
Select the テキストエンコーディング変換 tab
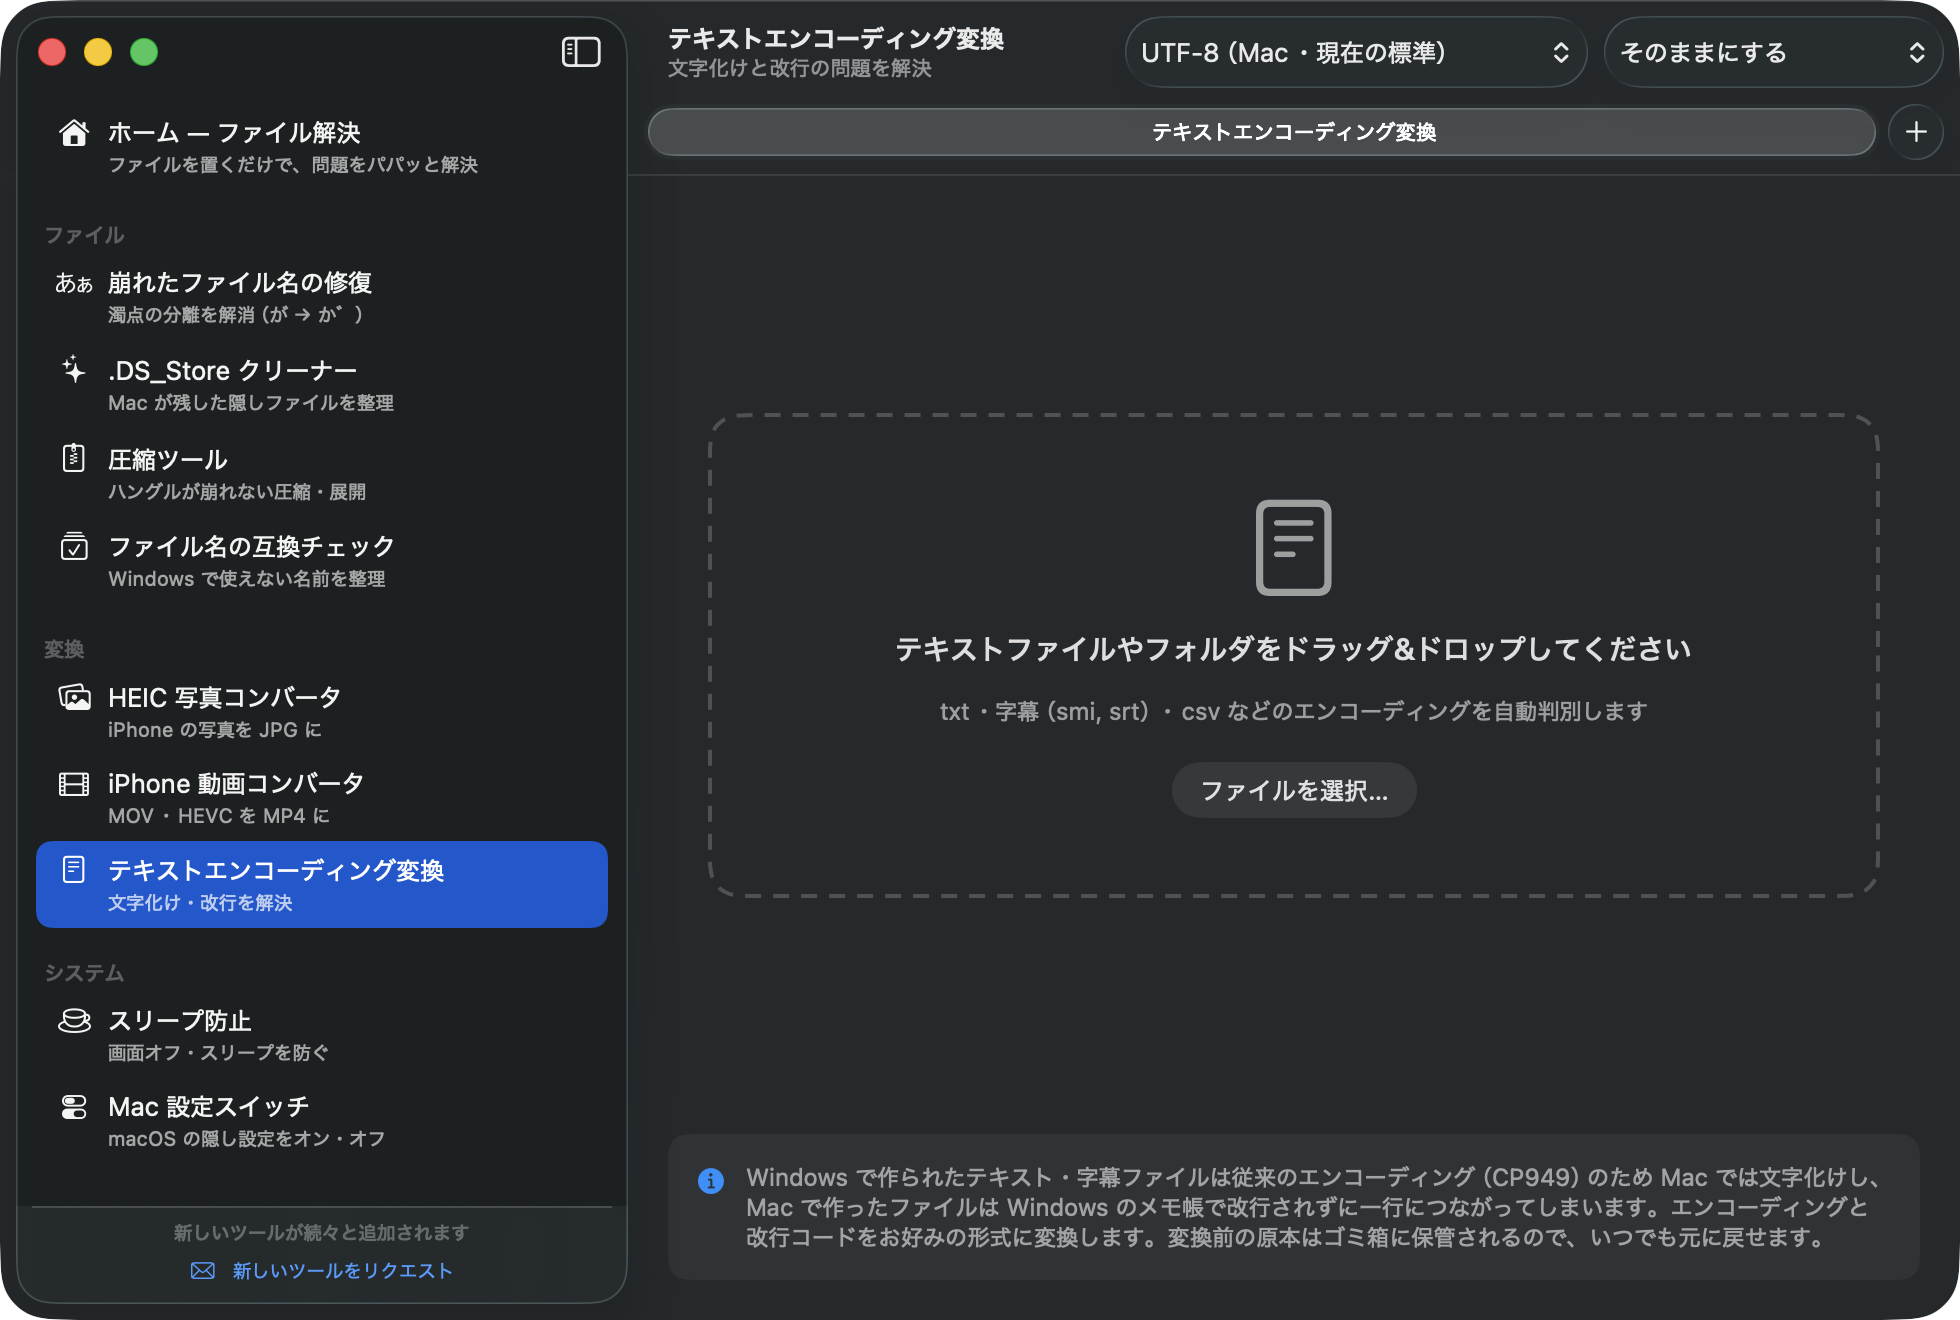pos(1262,132)
